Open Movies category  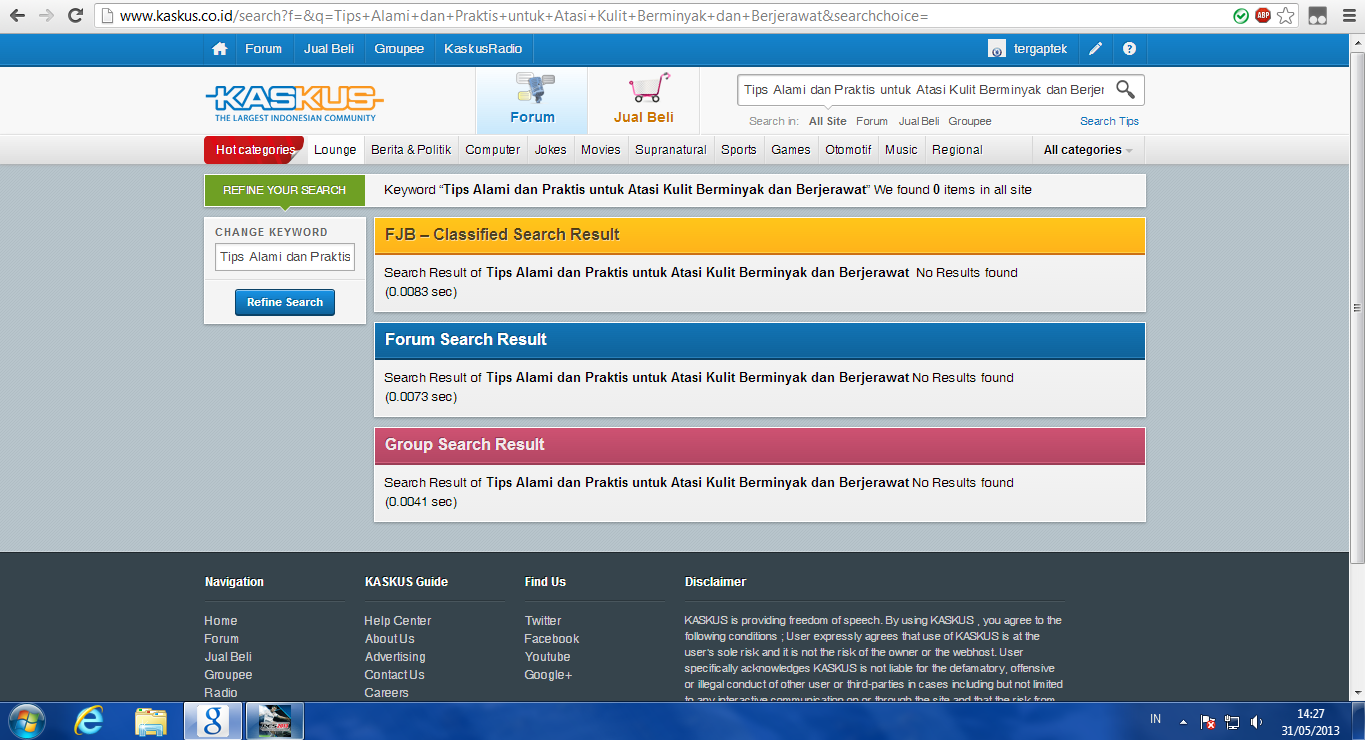pyautogui.click(x=601, y=150)
